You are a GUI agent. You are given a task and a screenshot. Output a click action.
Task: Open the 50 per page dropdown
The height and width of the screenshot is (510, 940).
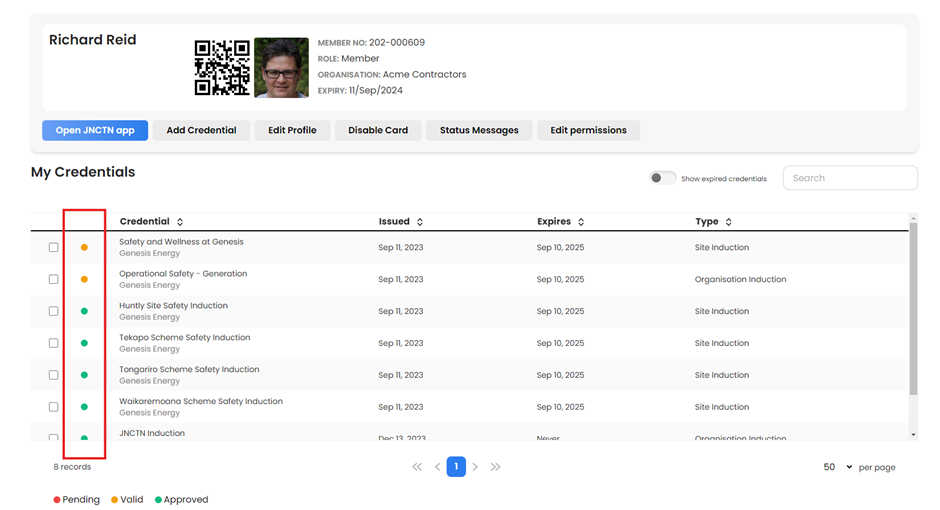point(837,467)
